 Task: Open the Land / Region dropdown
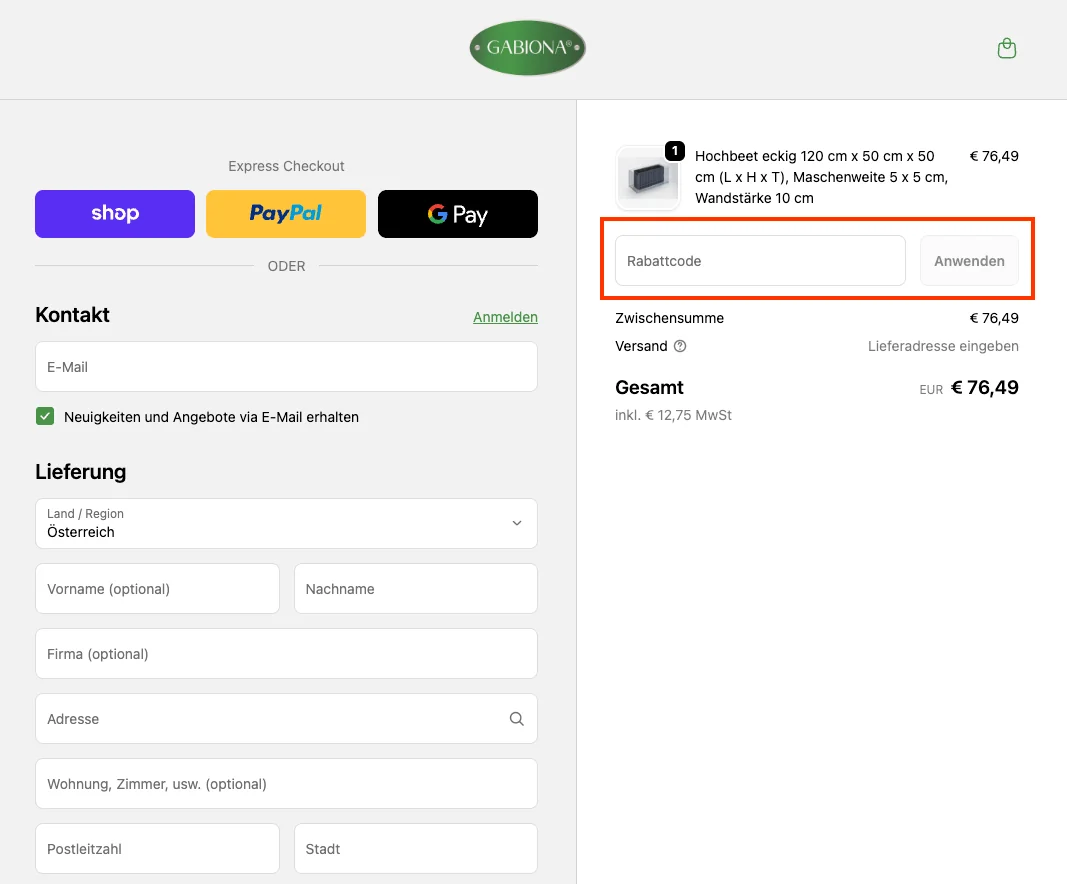click(x=286, y=523)
